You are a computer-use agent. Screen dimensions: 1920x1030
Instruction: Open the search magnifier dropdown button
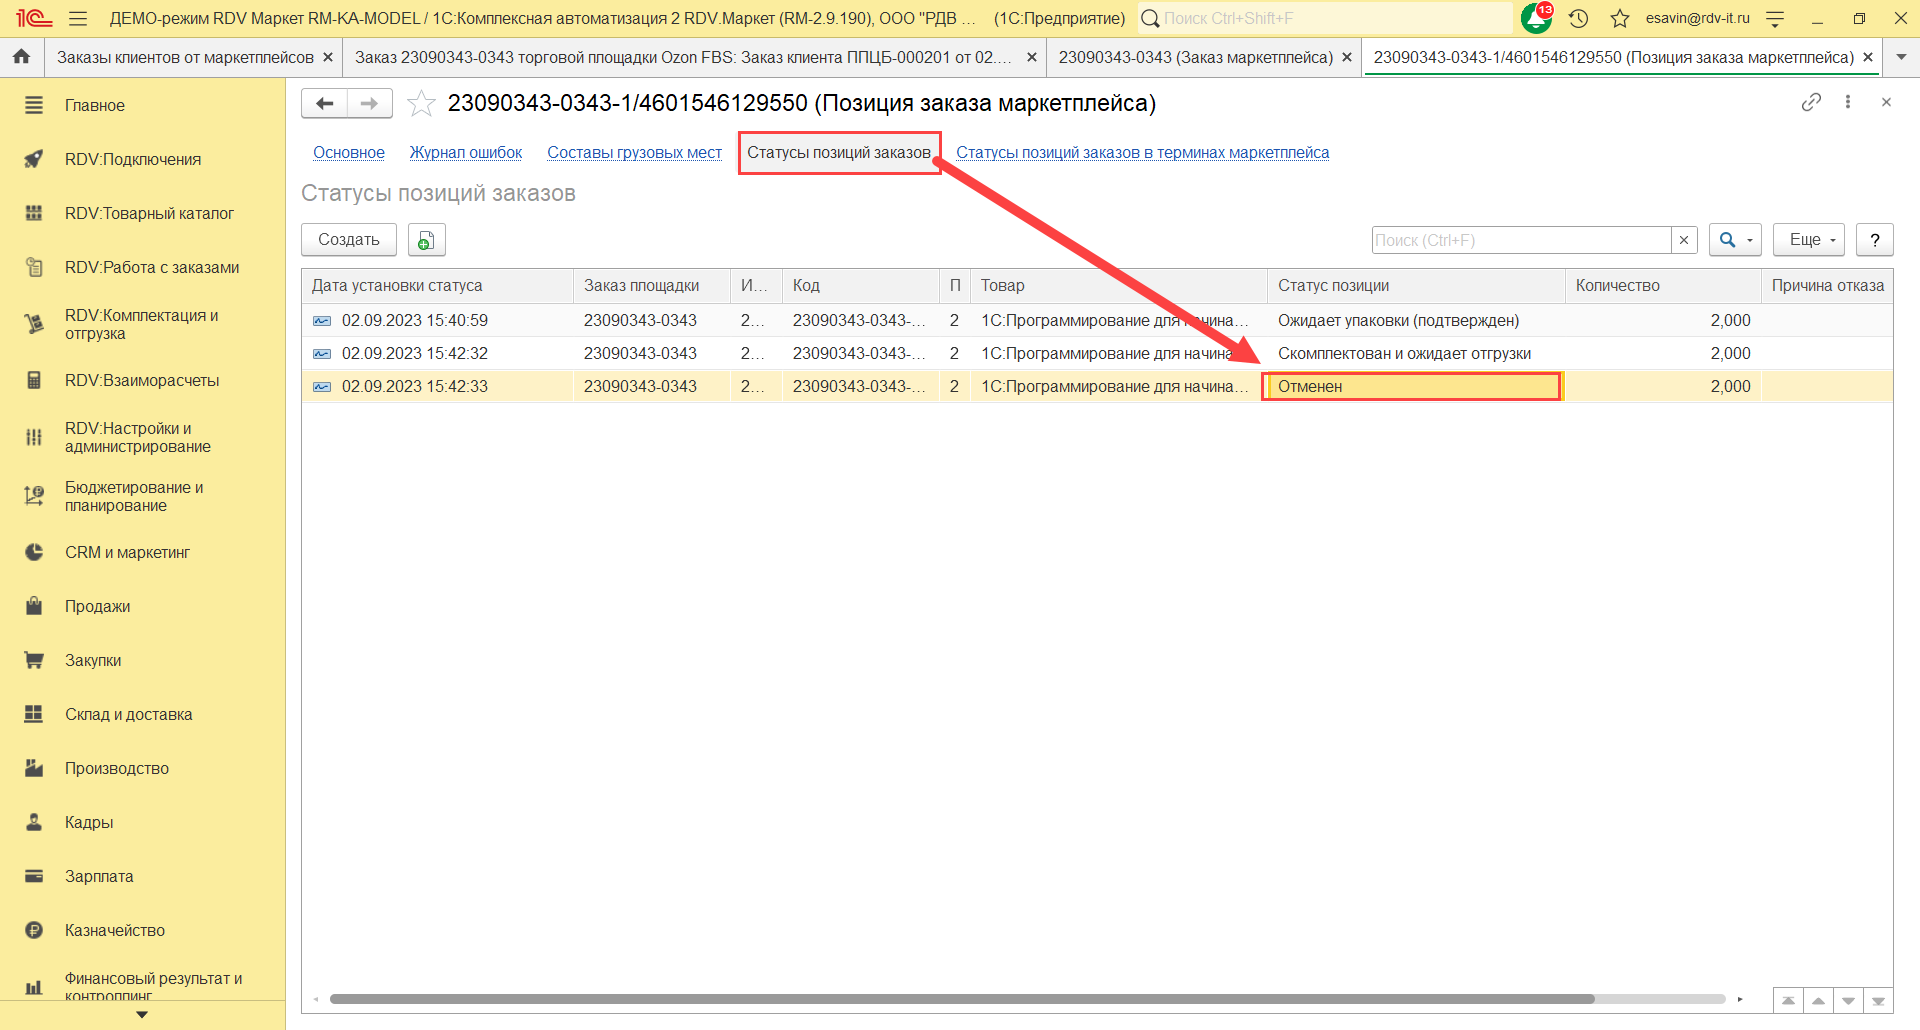tap(1735, 240)
